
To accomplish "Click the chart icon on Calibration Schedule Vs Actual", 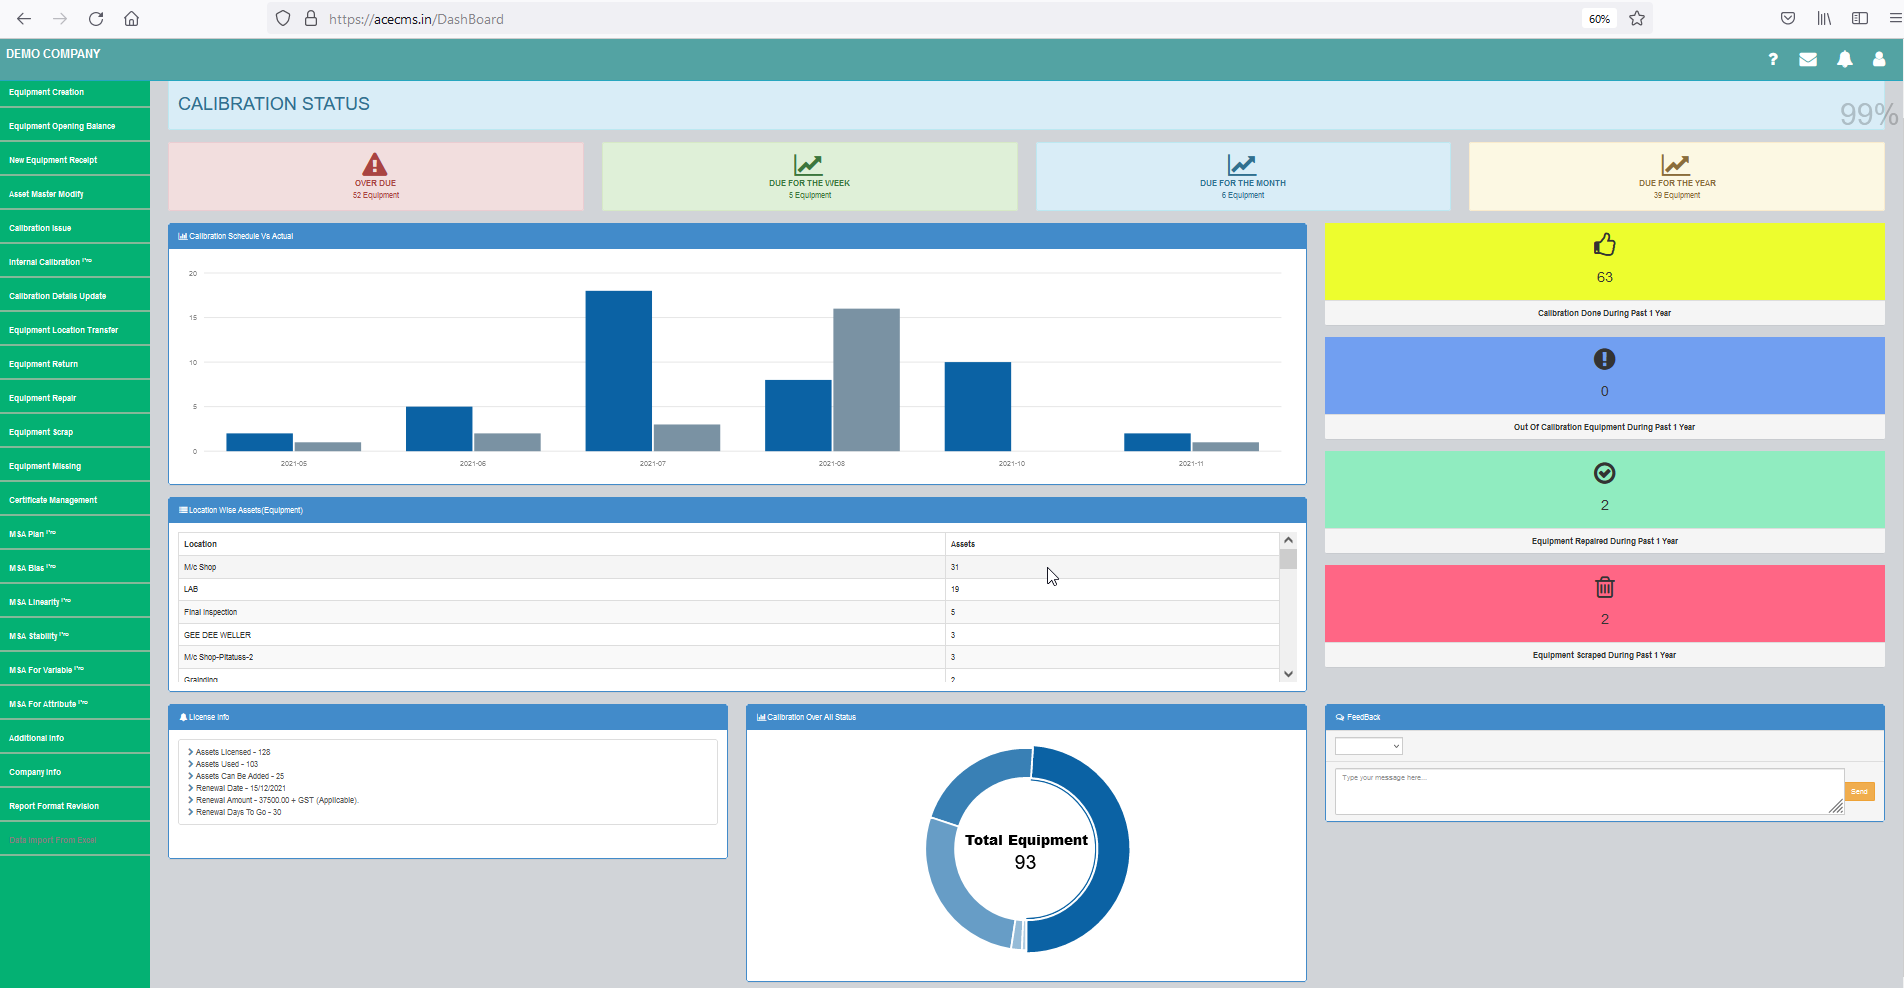I will pos(182,236).
